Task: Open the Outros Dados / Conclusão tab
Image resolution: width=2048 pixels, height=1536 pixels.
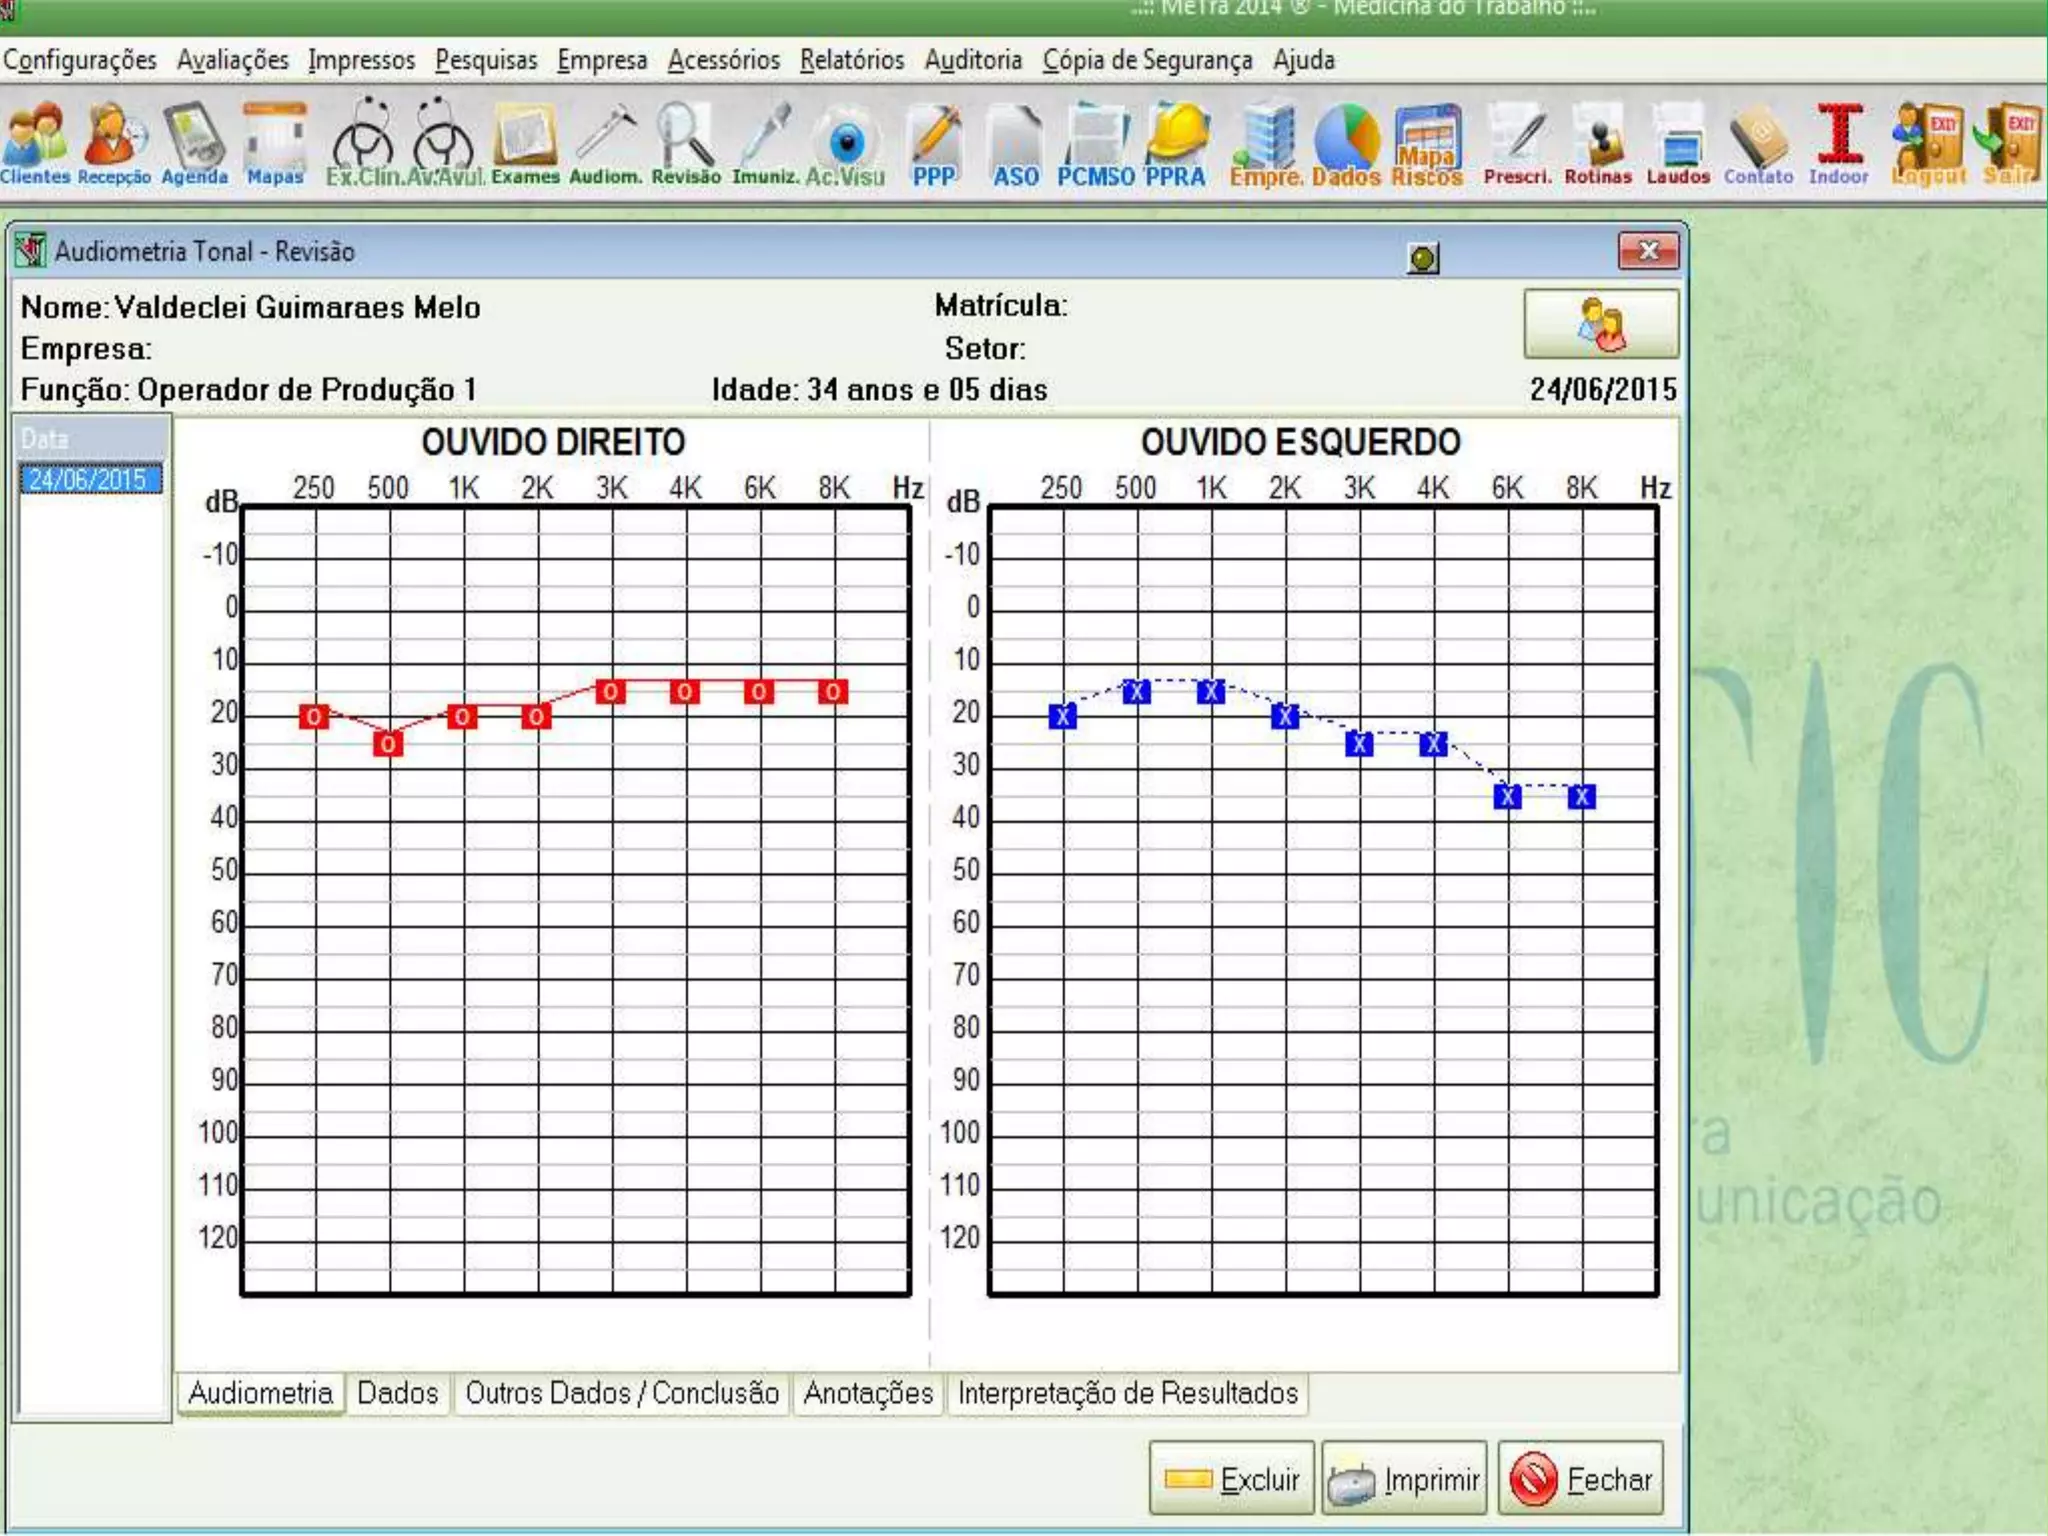Action: pyautogui.click(x=621, y=1393)
